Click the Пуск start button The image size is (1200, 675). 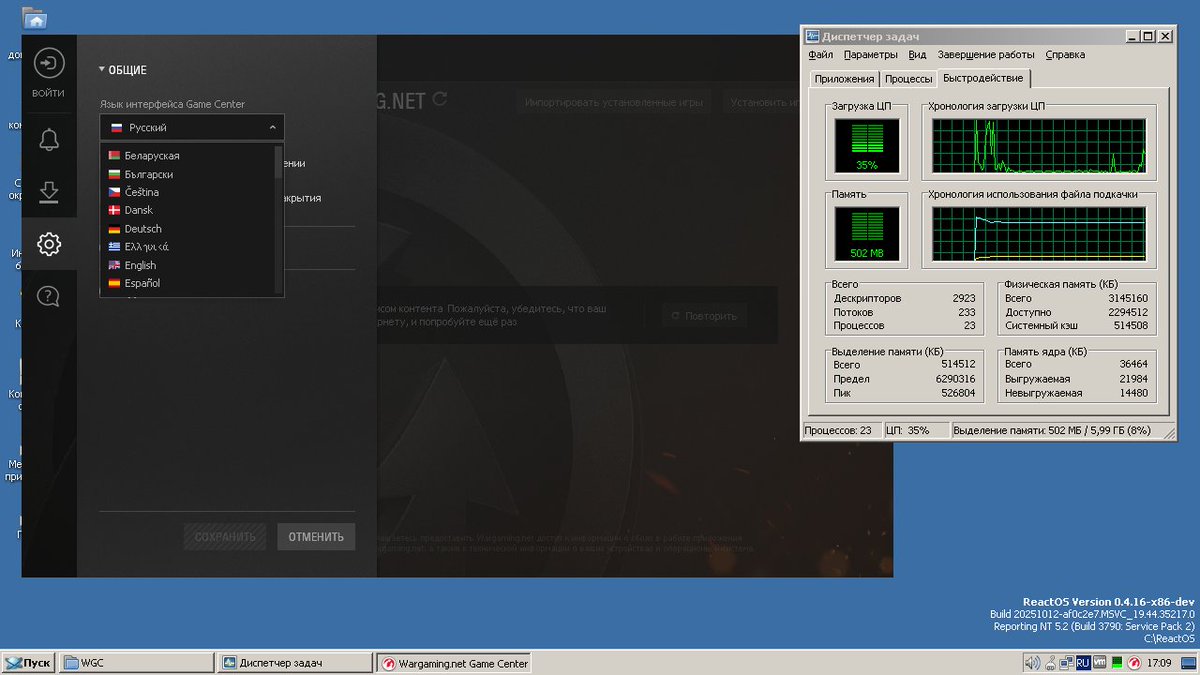click(28, 662)
